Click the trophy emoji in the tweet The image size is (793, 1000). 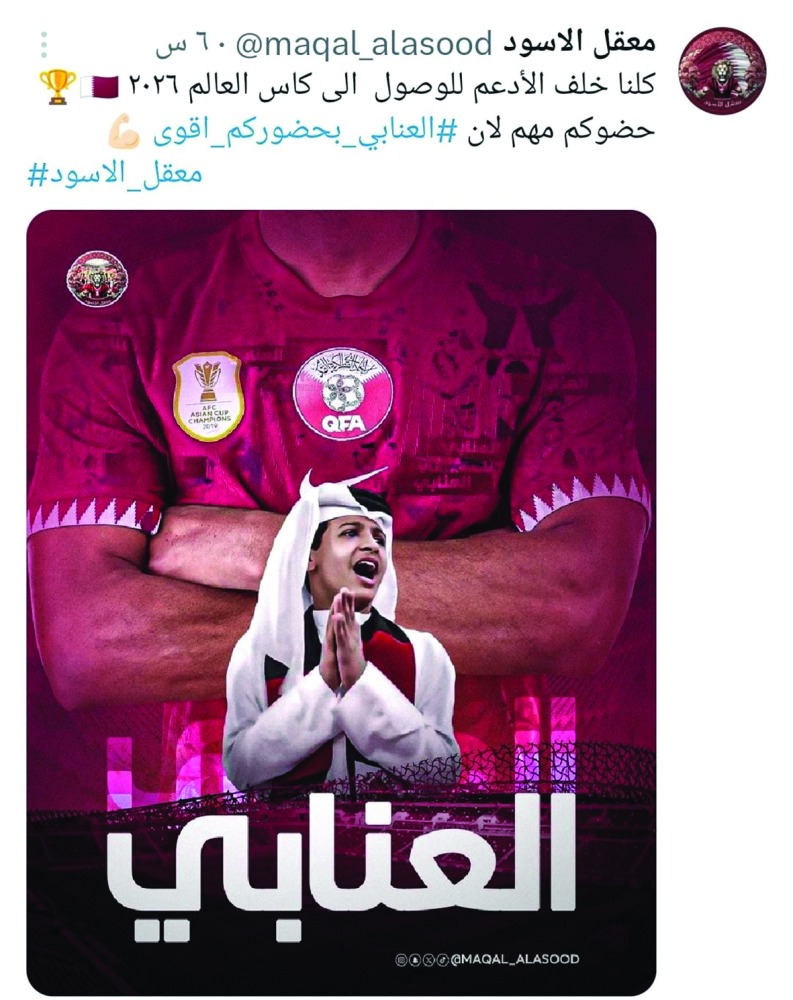58,87
